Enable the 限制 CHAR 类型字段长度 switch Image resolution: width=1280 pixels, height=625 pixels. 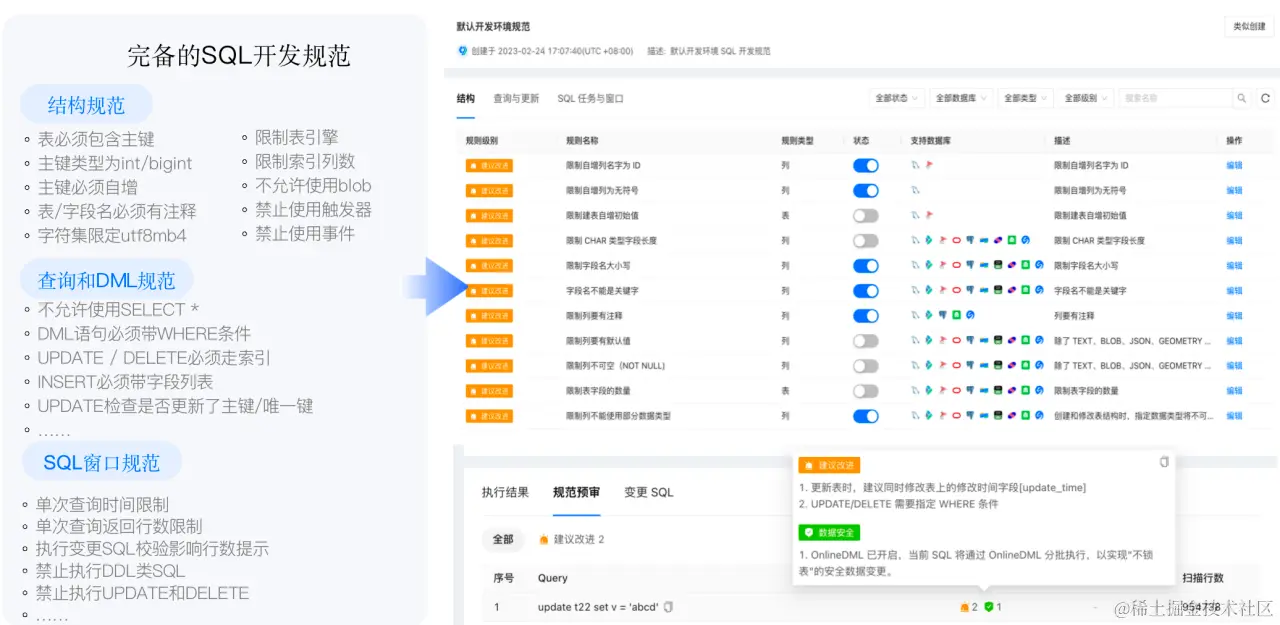tap(866, 240)
